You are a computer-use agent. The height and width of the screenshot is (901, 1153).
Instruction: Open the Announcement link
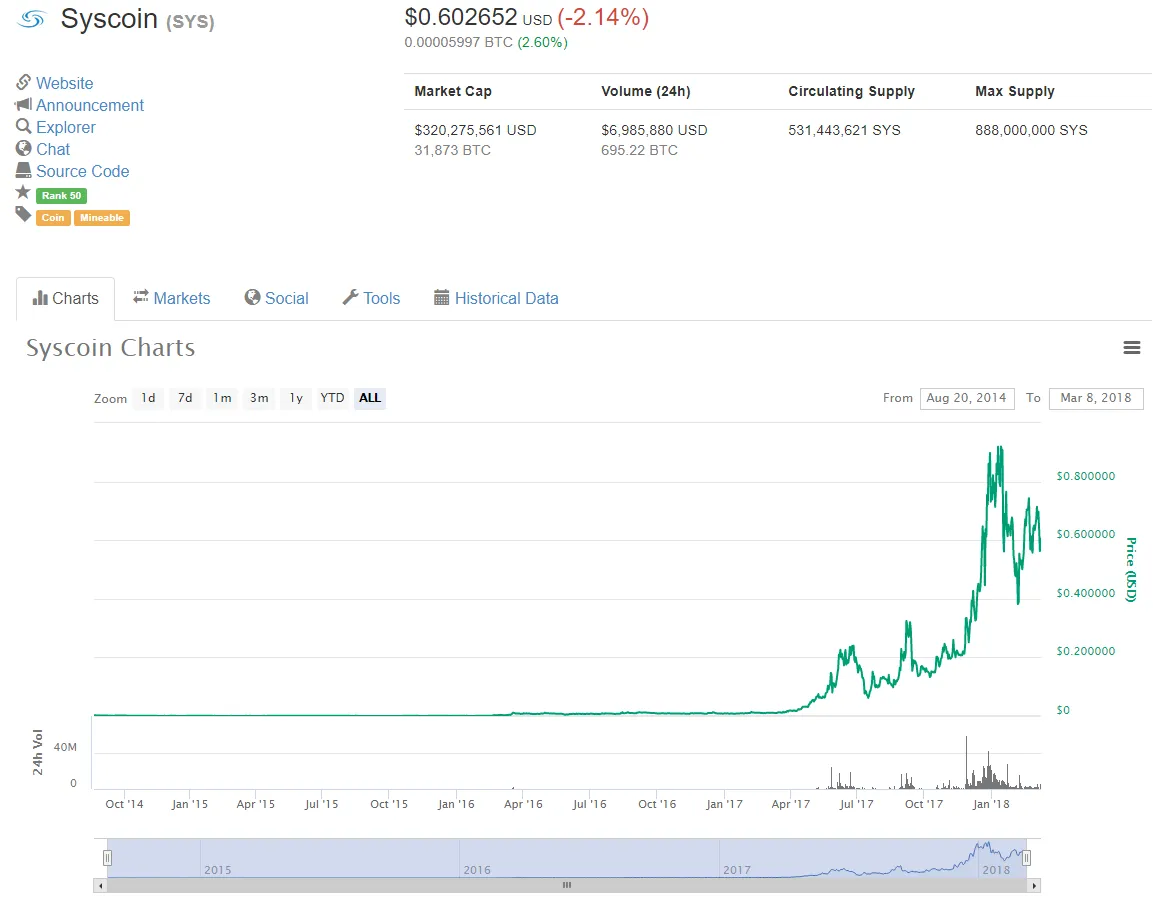point(90,105)
